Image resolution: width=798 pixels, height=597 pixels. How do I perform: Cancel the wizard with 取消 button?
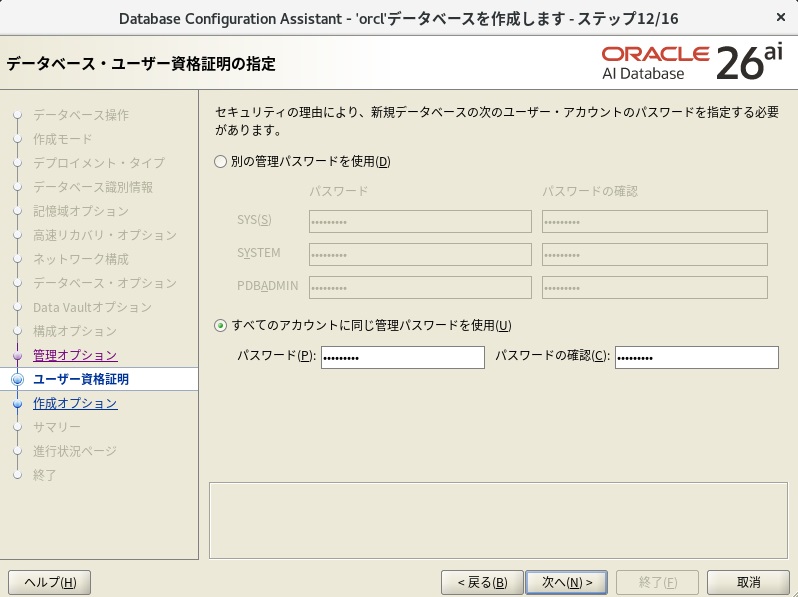point(748,582)
